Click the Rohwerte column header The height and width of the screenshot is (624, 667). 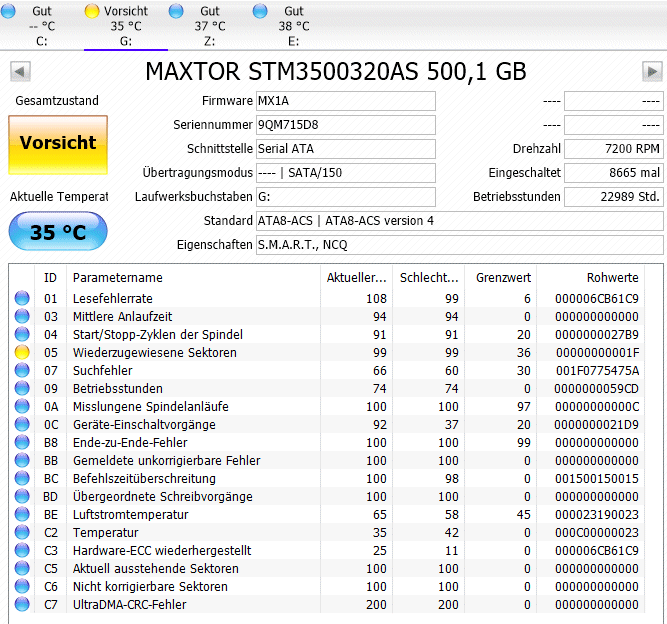click(x=590, y=277)
